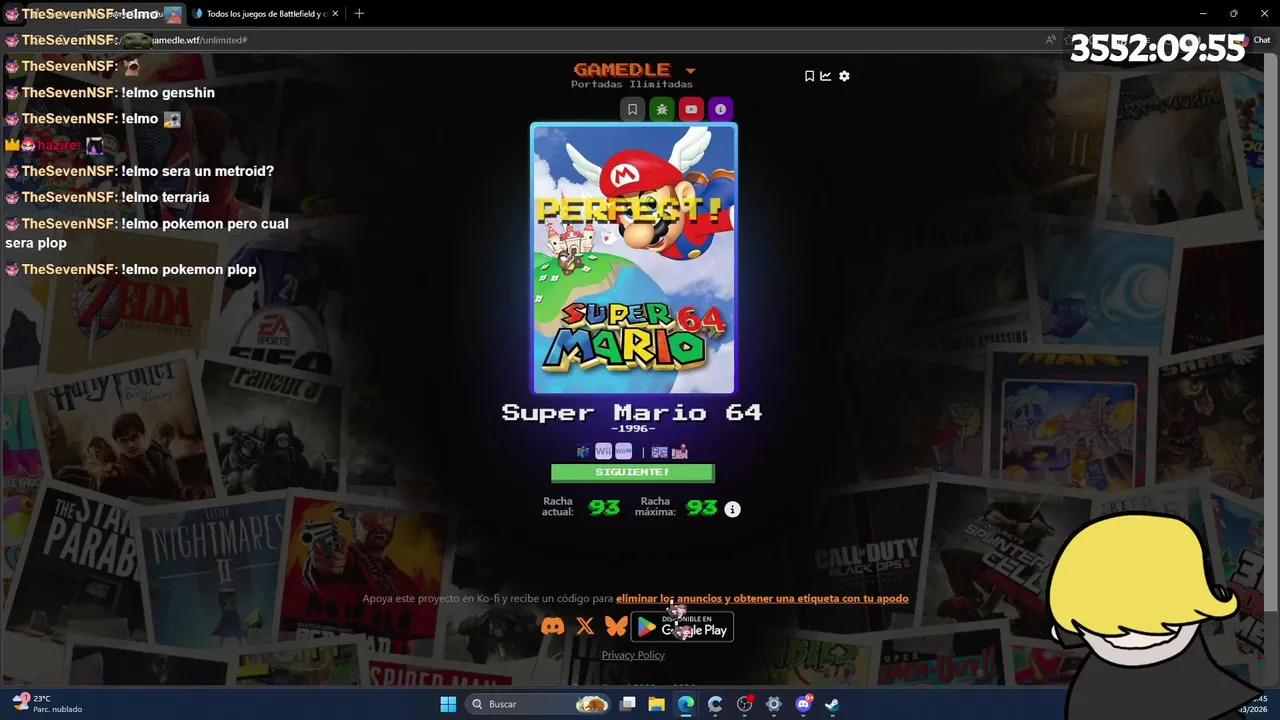Open the X (Twitter) link icon
1280x720 pixels.
[x=585, y=626]
